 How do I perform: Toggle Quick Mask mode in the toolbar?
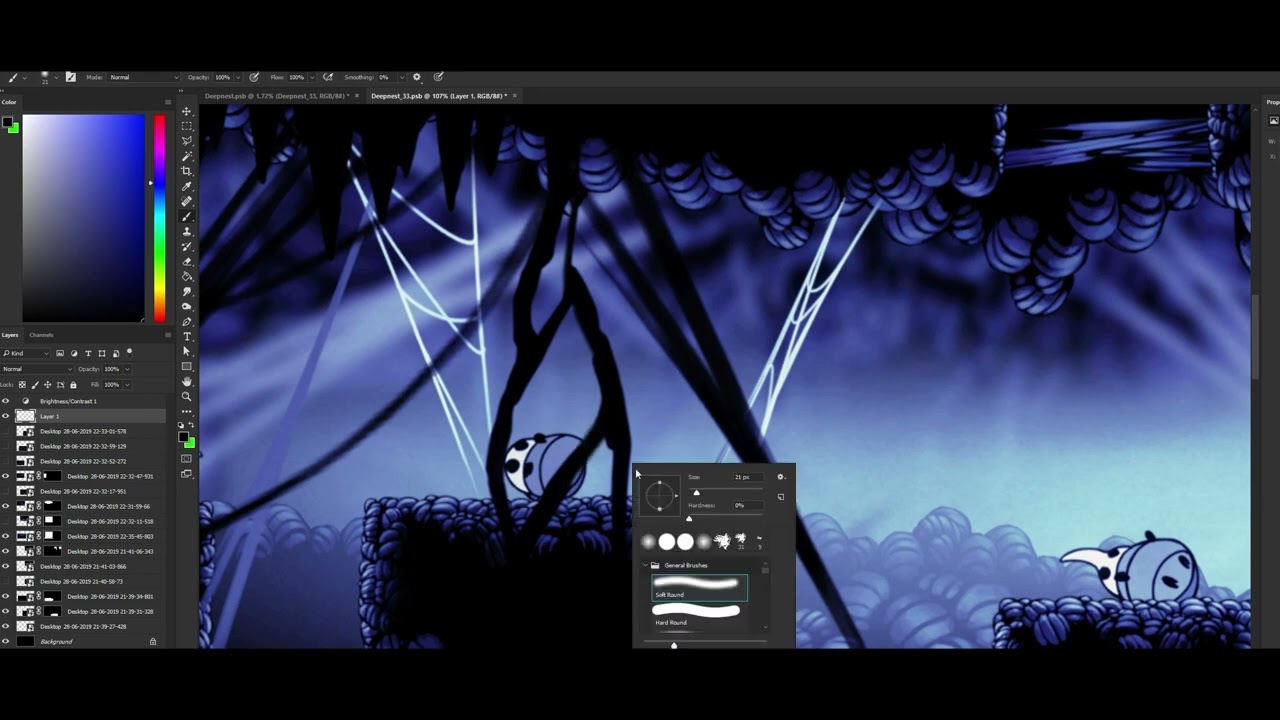pyautogui.click(x=187, y=459)
